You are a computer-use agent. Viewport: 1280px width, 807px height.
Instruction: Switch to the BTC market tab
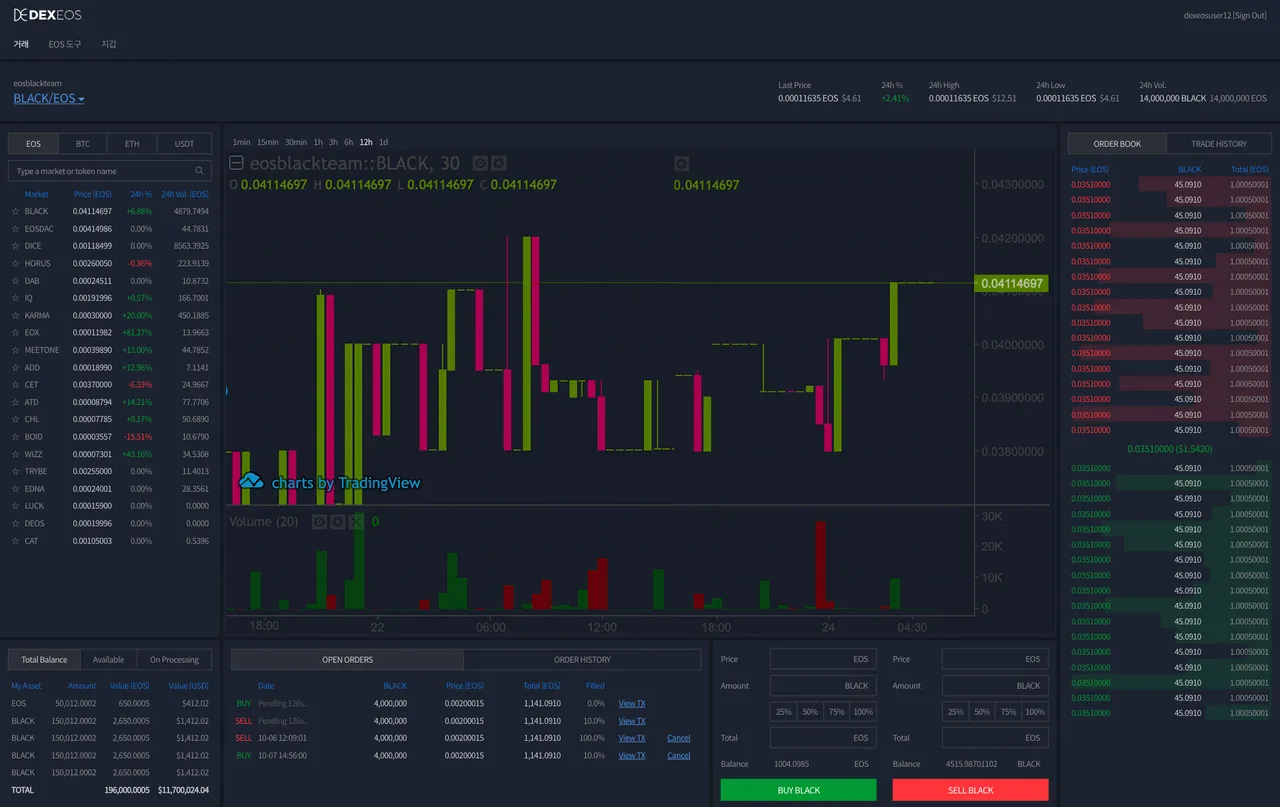point(83,144)
